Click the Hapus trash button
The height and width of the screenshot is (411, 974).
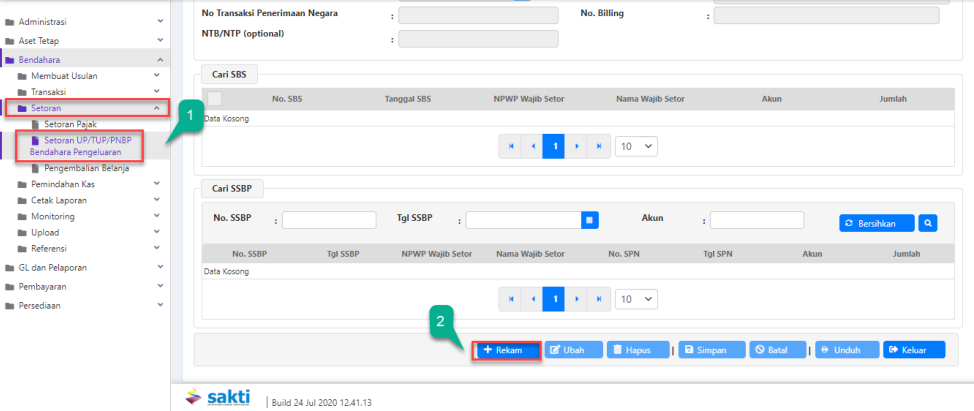click(637, 350)
